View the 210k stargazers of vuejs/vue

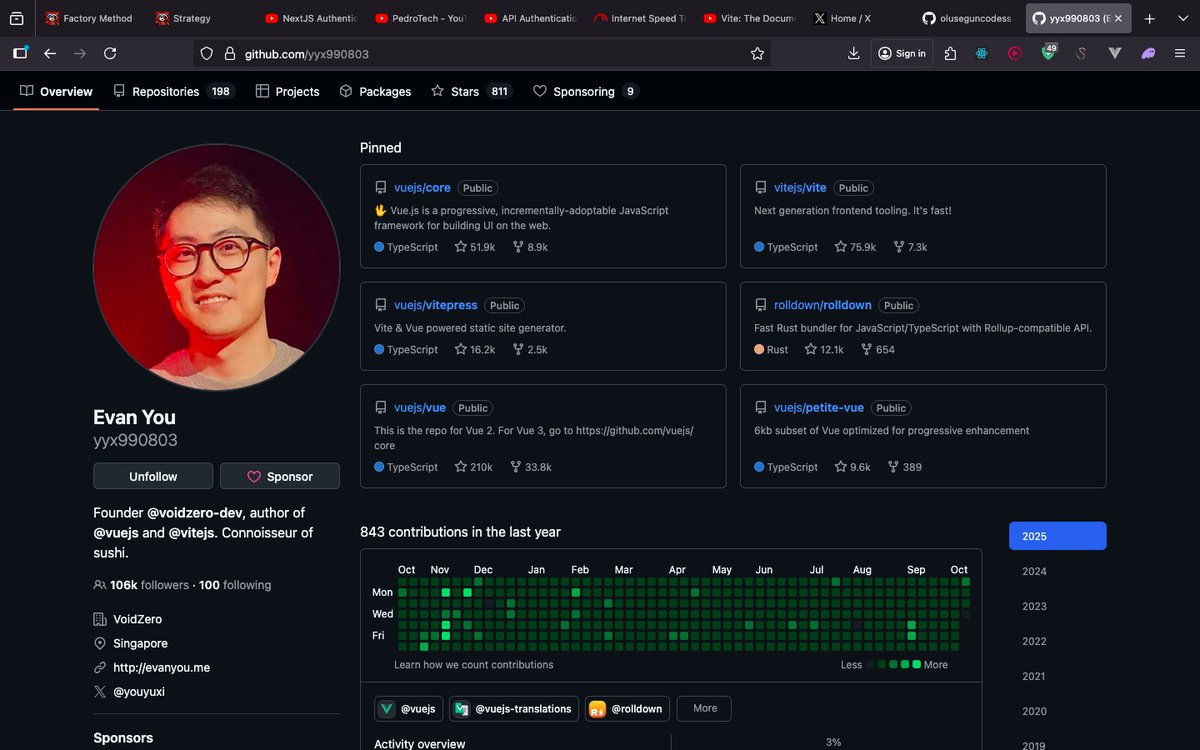click(474, 467)
